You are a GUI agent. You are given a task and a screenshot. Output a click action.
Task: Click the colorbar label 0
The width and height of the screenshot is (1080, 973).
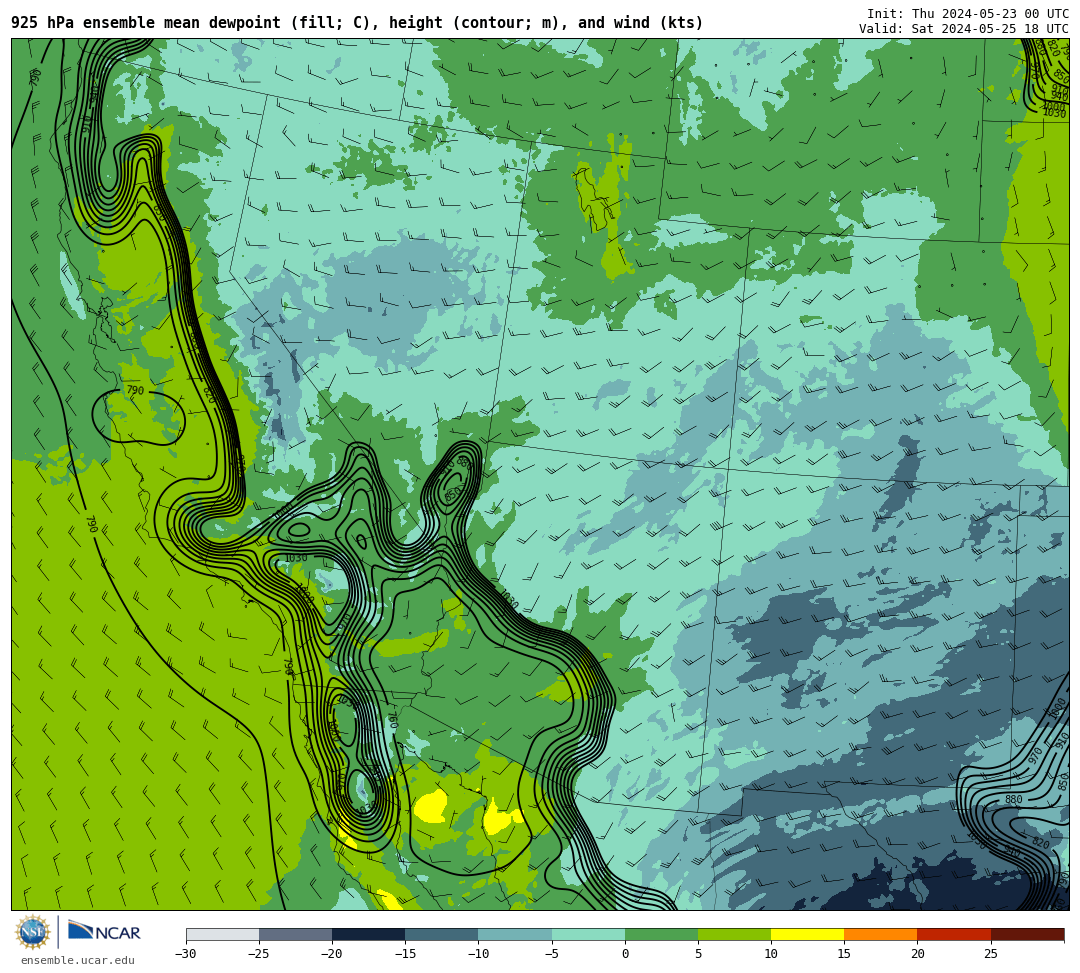pyautogui.click(x=625, y=954)
